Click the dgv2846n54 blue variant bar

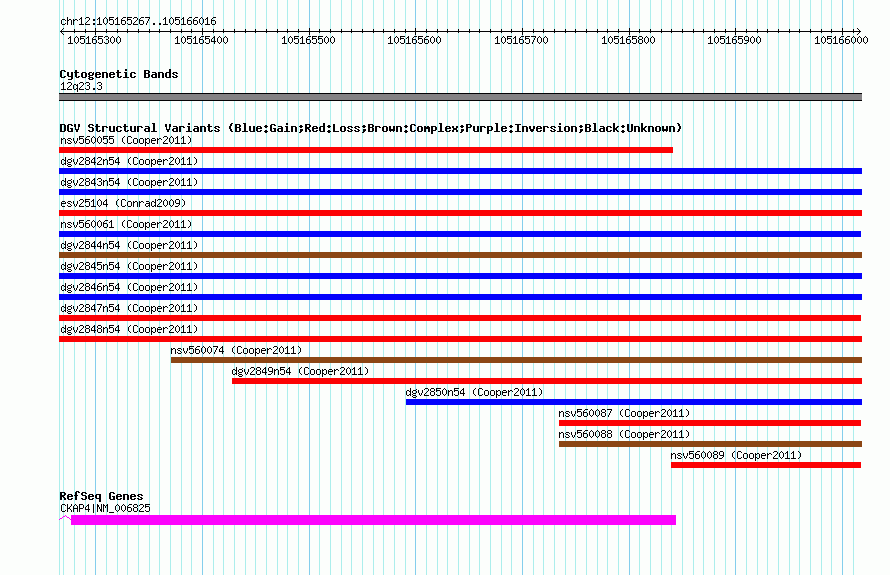click(460, 297)
